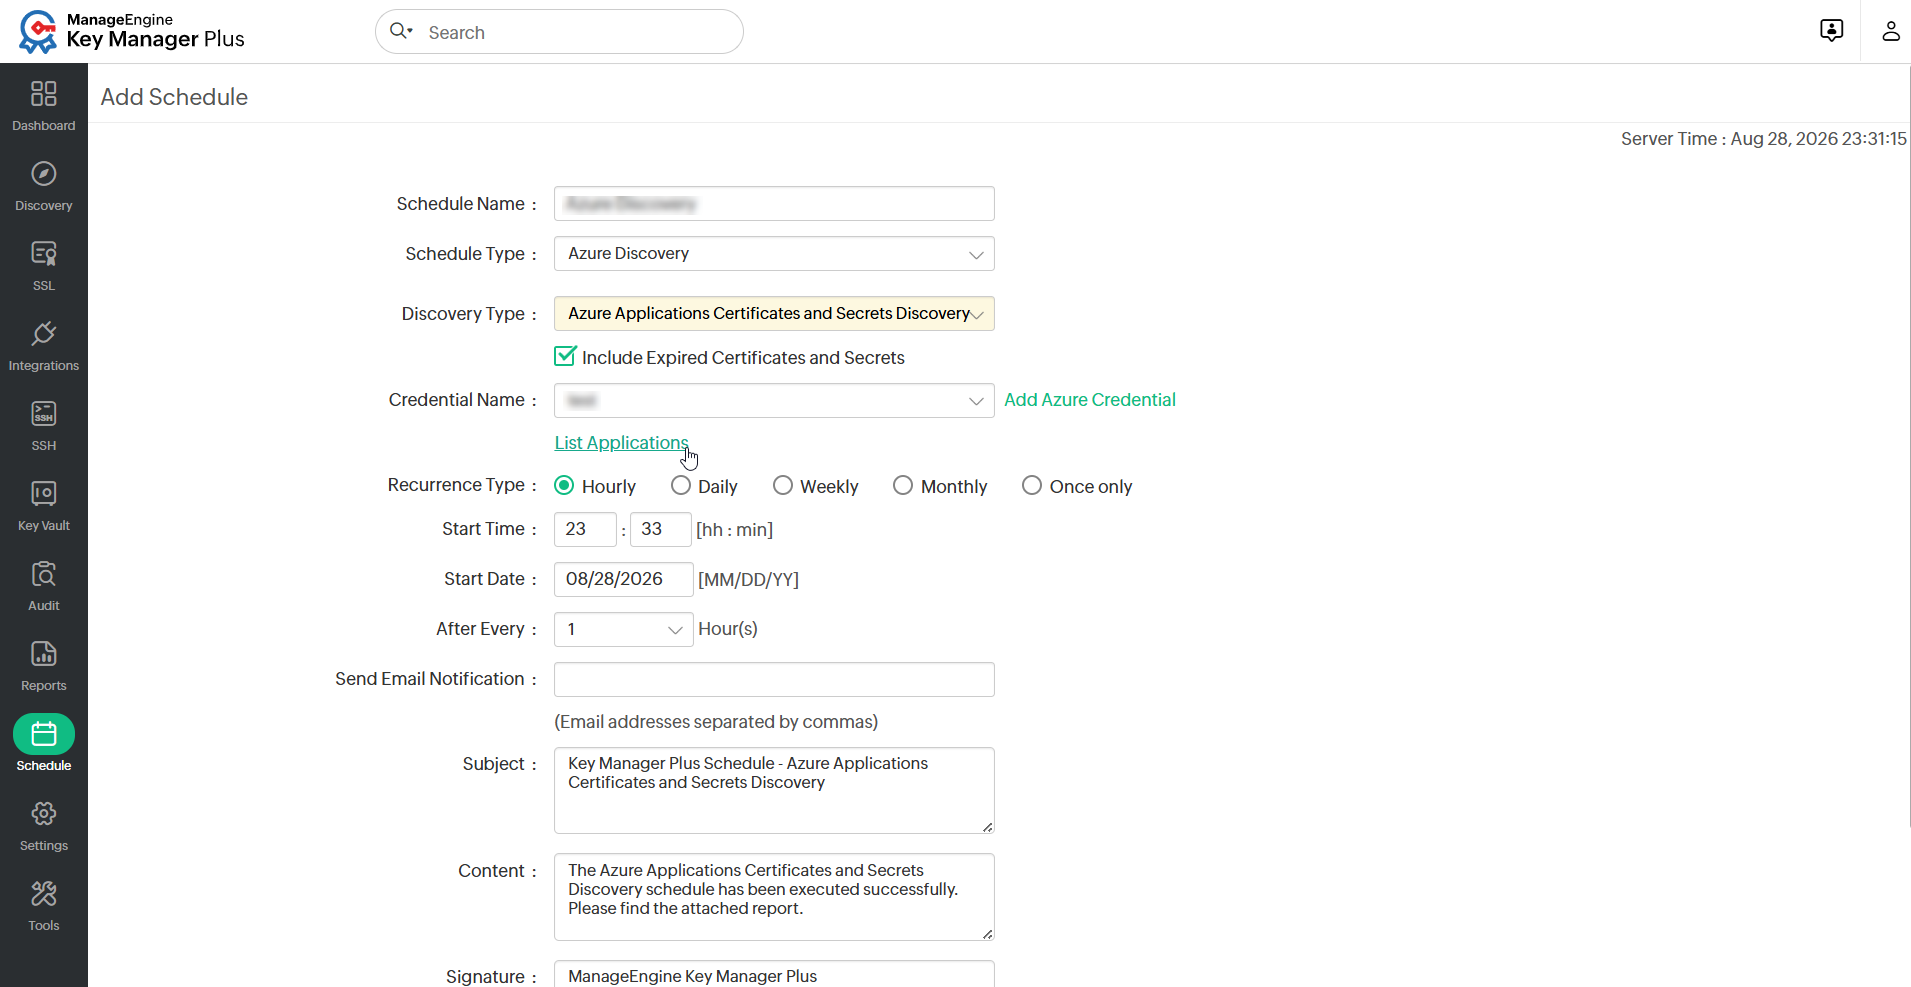Focus the top Search box

559,32
